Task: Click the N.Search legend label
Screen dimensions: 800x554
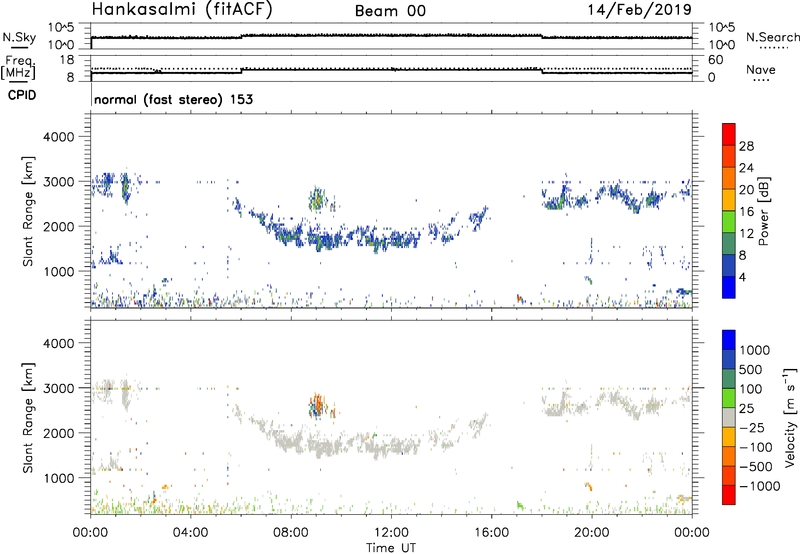Action: click(772, 37)
